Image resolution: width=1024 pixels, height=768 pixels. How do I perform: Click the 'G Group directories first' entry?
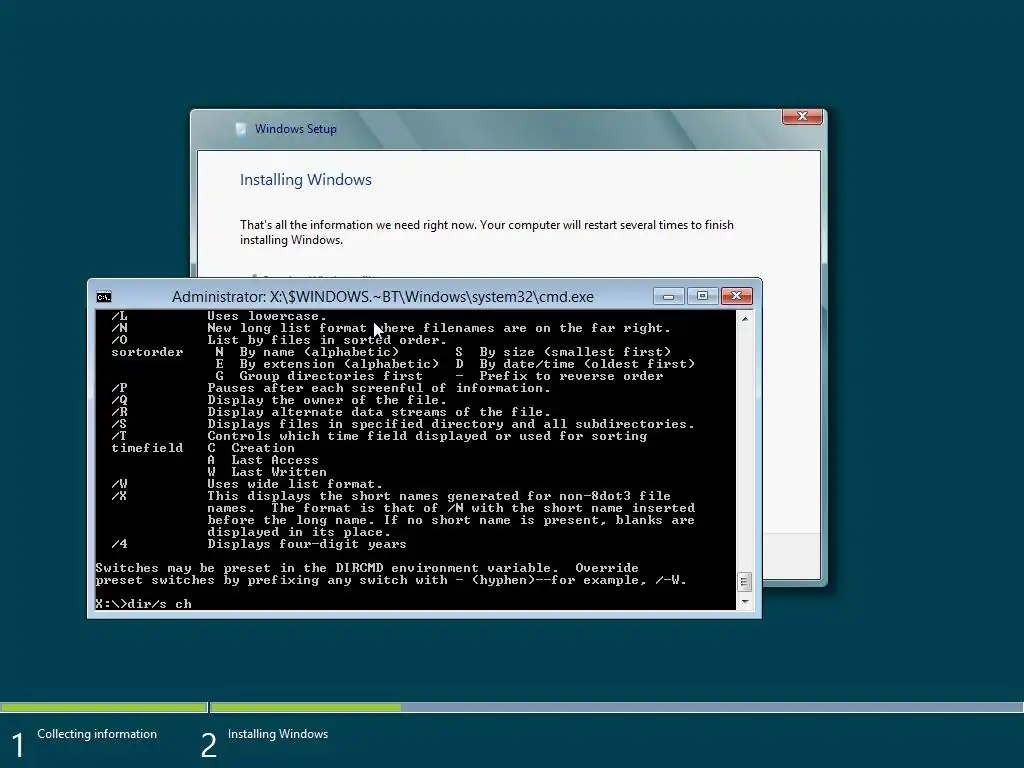click(319, 376)
